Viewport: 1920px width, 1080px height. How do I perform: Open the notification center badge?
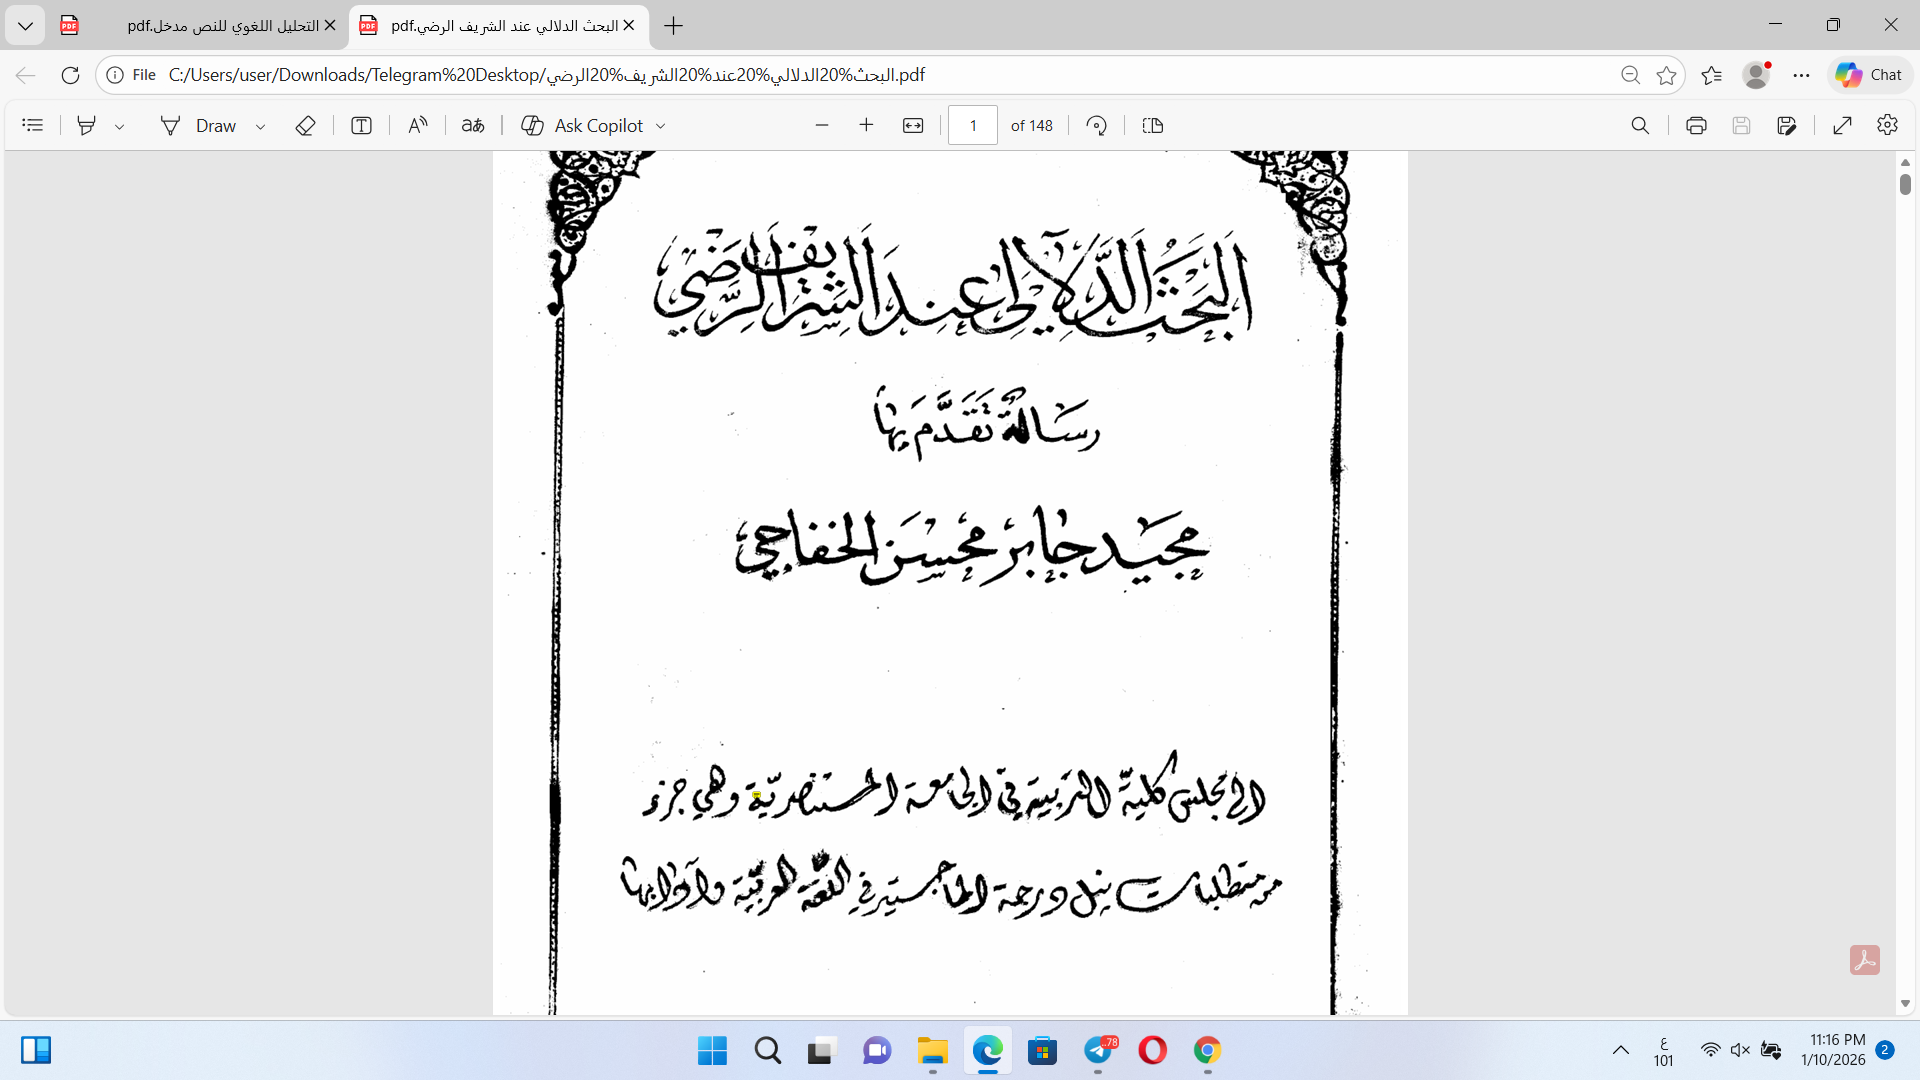(x=1885, y=1050)
